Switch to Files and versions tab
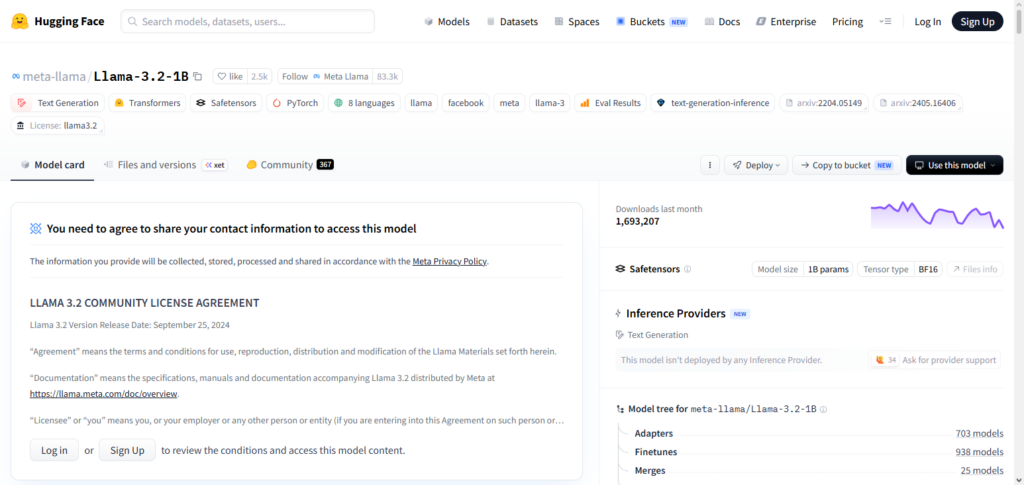Image resolution: width=1024 pixels, height=485 pixels. point(164,165)
